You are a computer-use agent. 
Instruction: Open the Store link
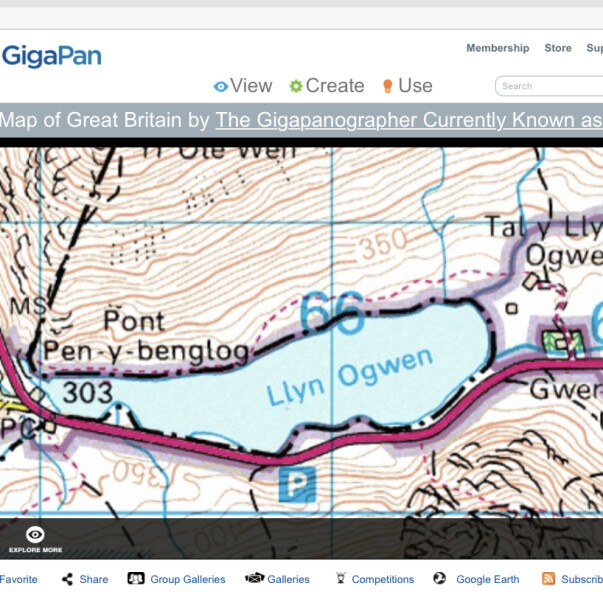coord(558,48)
